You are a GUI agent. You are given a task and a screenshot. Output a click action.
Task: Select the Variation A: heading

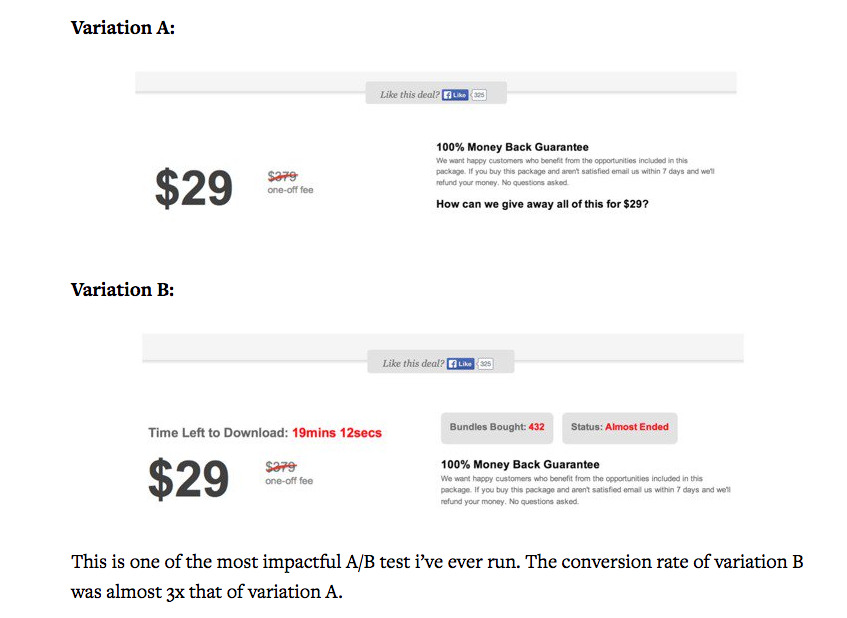point(122,28)
